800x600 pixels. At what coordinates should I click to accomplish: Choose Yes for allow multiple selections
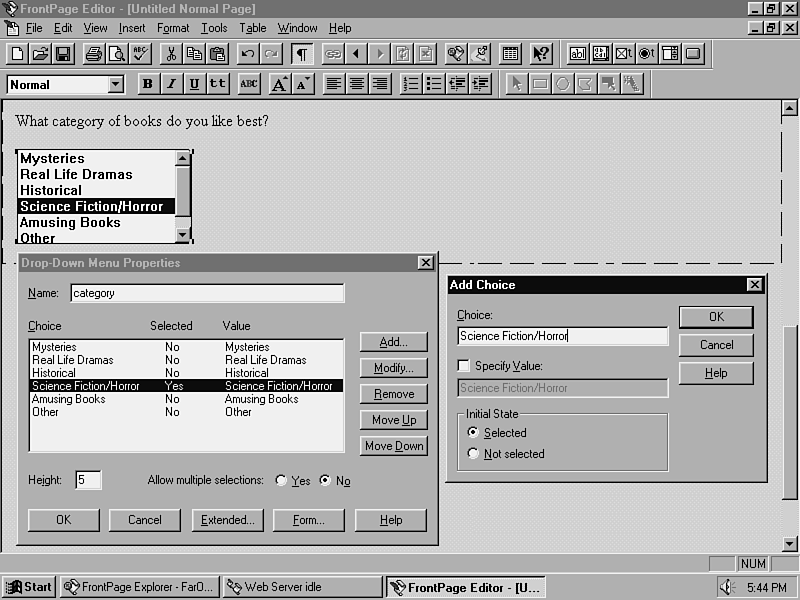coord(280,481)
